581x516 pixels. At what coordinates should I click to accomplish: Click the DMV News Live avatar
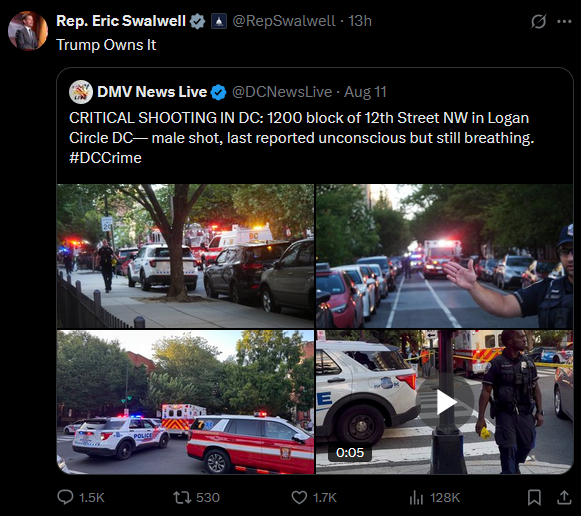(81, 92)
